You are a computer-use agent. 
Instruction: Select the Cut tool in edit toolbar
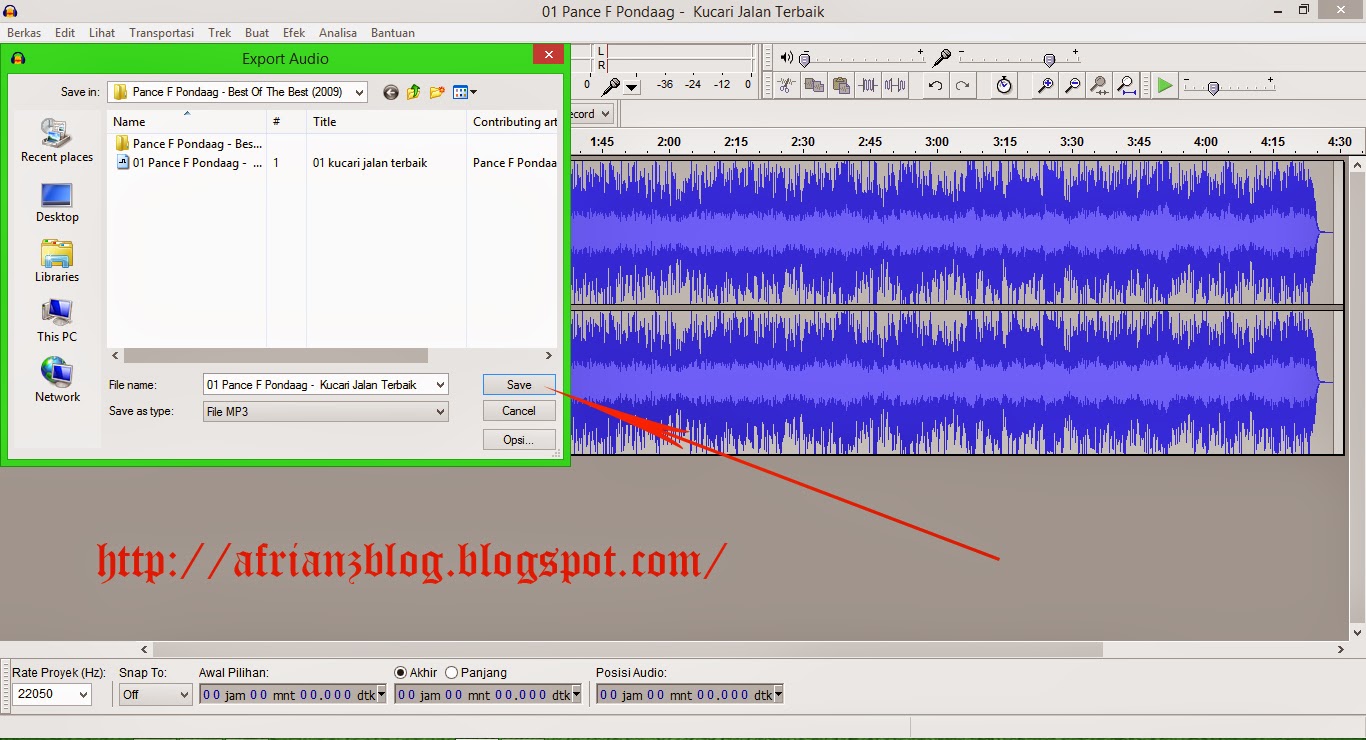click(787, 86)
